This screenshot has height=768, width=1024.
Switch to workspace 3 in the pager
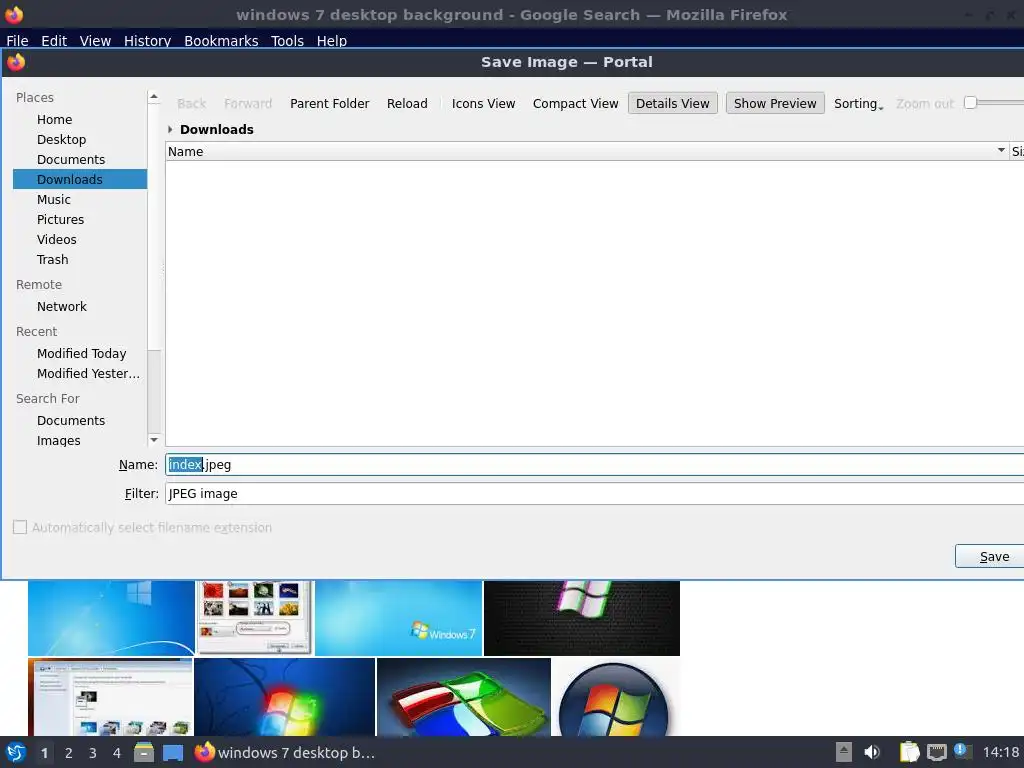tap(93, 753)
